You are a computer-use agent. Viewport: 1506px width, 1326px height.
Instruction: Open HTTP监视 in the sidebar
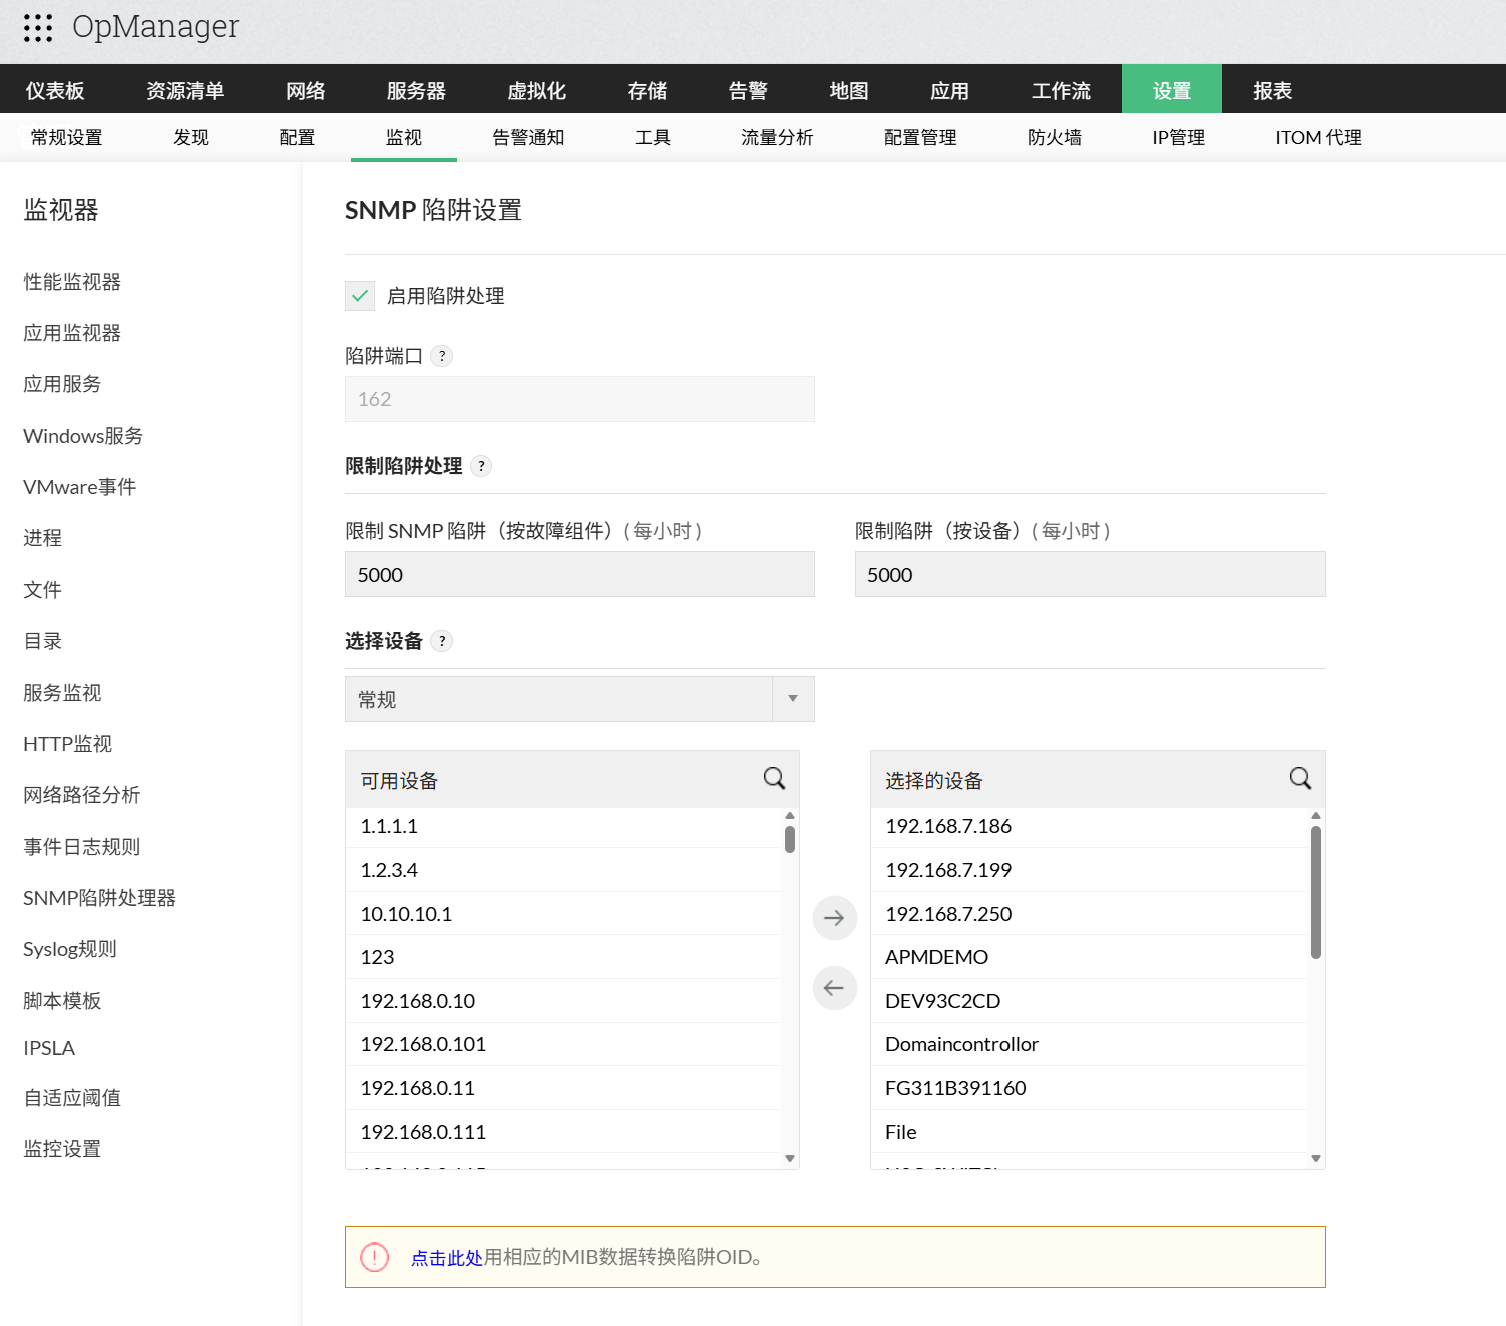coord(68,744)
